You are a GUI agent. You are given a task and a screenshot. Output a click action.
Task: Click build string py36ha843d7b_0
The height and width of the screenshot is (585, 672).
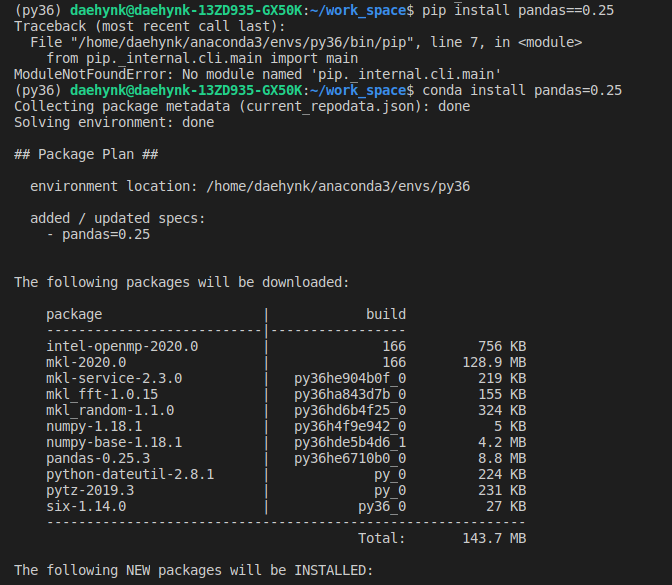coord(350,394)
